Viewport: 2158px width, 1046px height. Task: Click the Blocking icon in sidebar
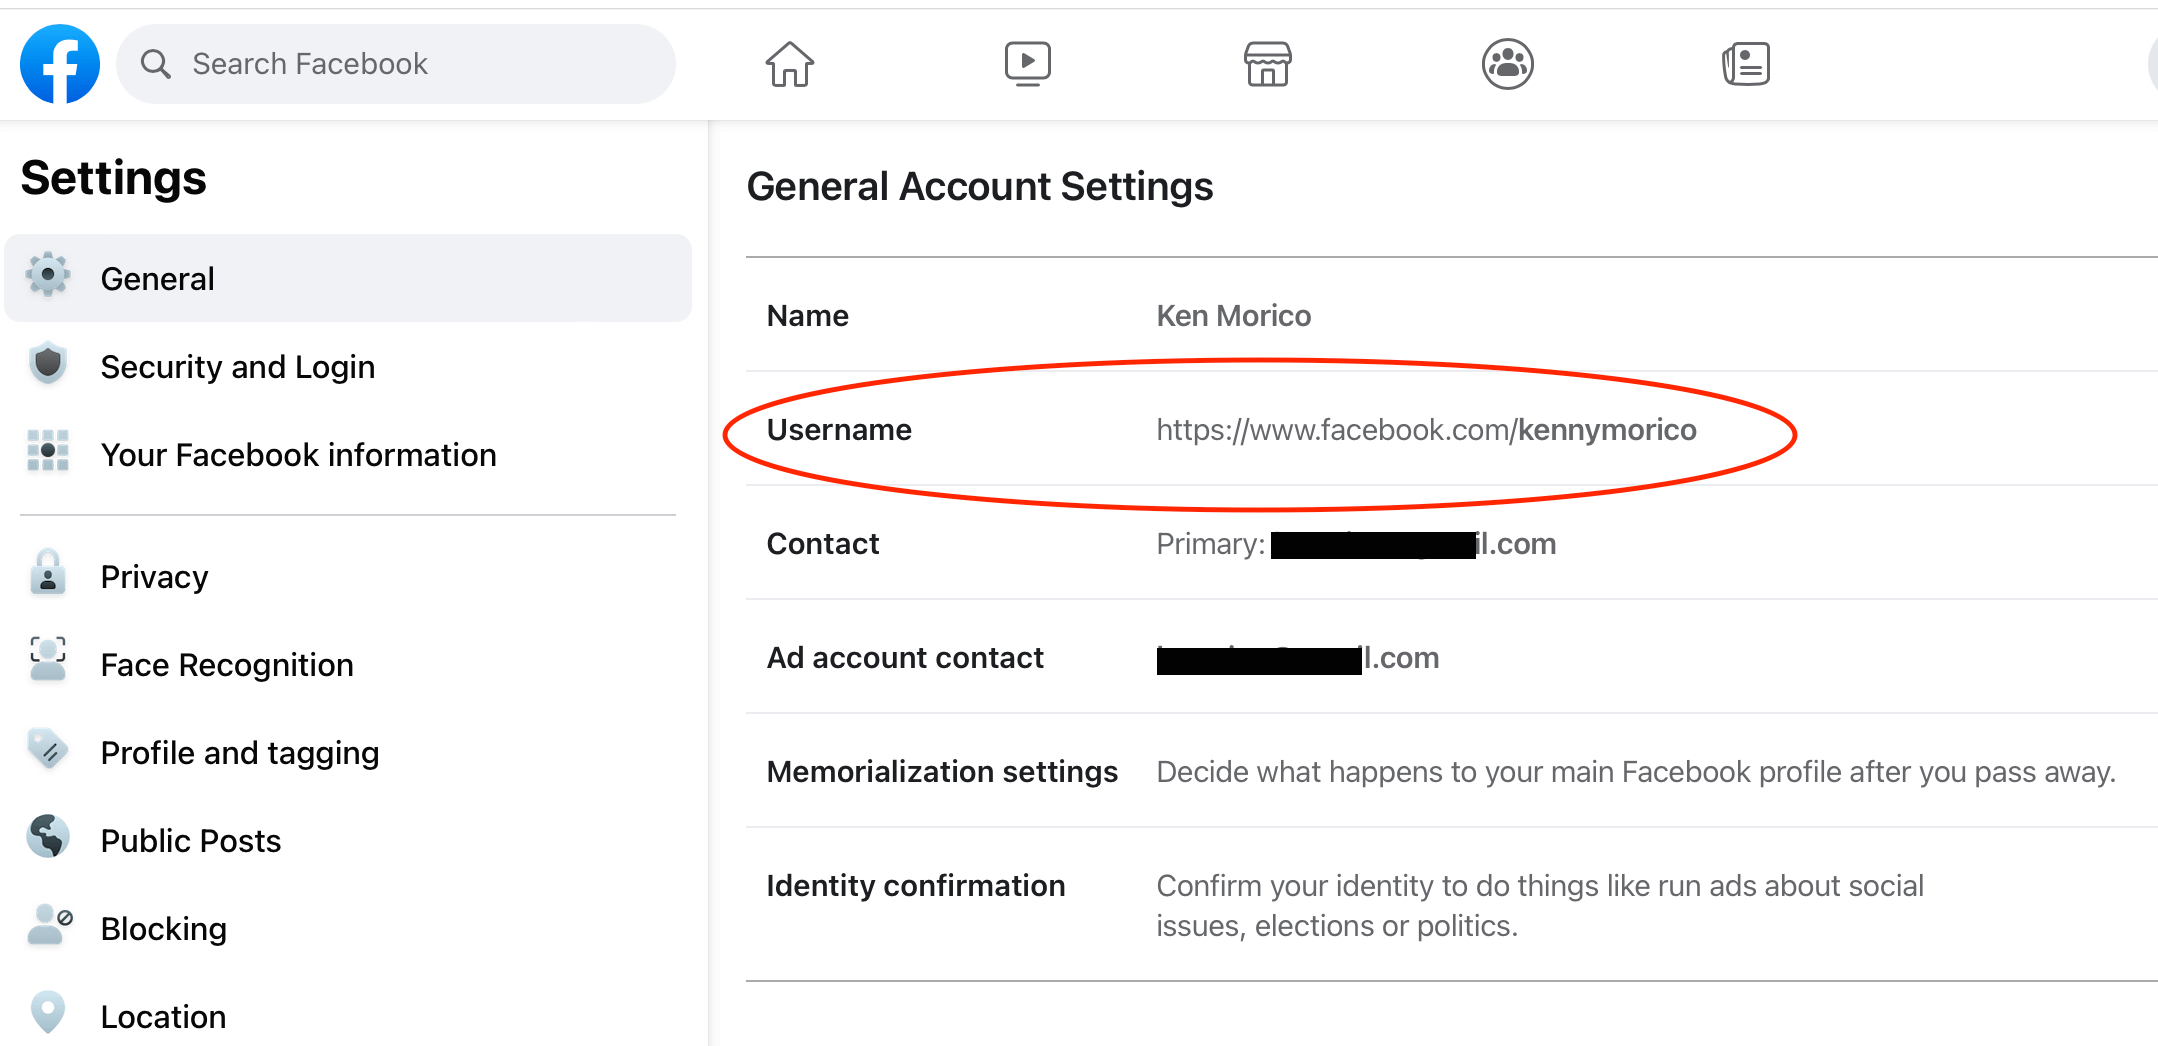click(x=47, y=926)
